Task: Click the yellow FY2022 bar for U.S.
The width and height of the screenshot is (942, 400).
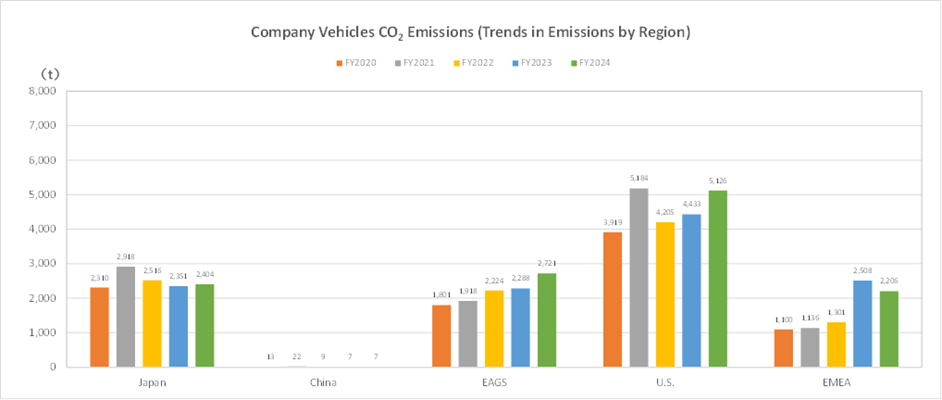Action: pyautogui.click(x=665, y=294)
